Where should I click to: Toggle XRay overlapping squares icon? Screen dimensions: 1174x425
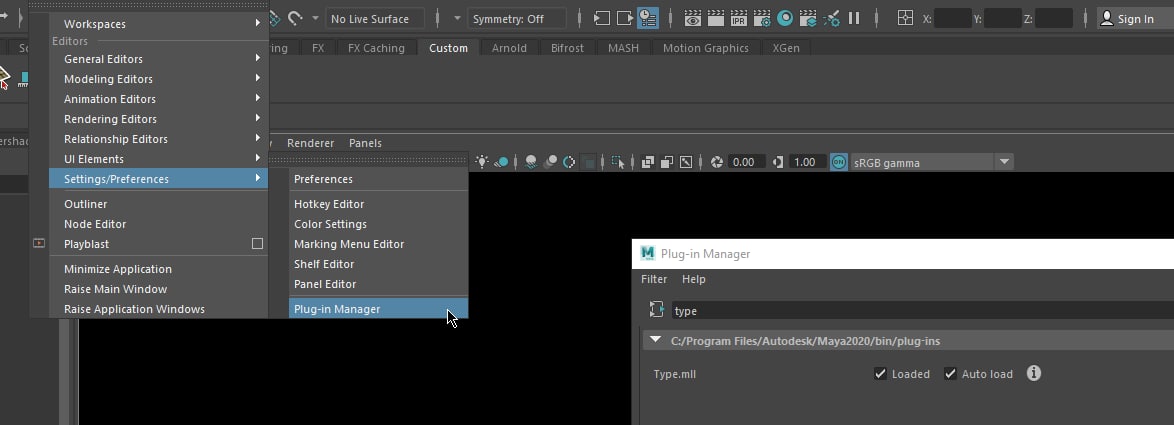point(648,162)
